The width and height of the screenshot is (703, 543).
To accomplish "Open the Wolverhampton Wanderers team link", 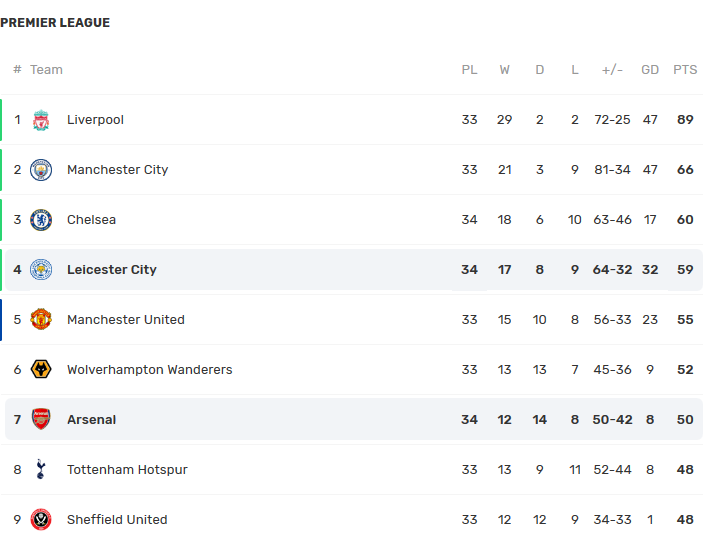I will 149,370.
